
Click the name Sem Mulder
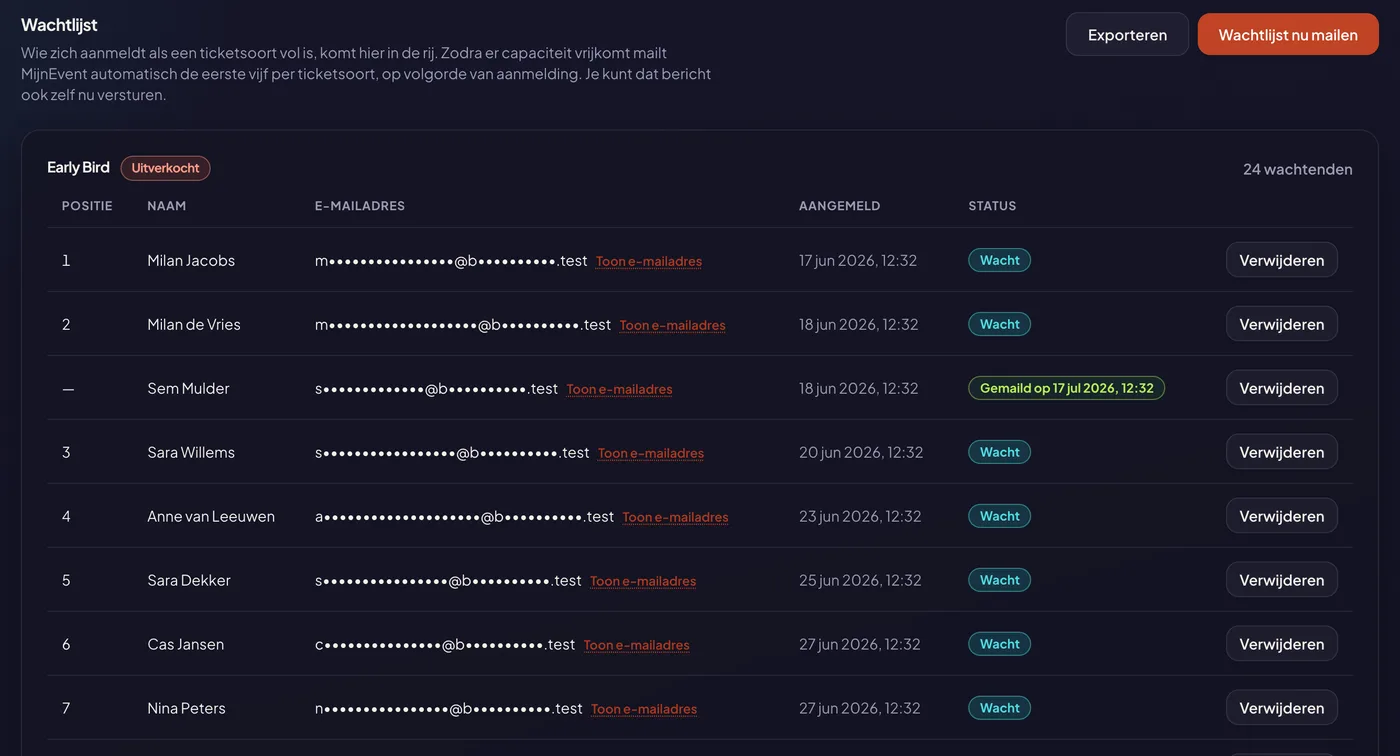pos(188,388)
